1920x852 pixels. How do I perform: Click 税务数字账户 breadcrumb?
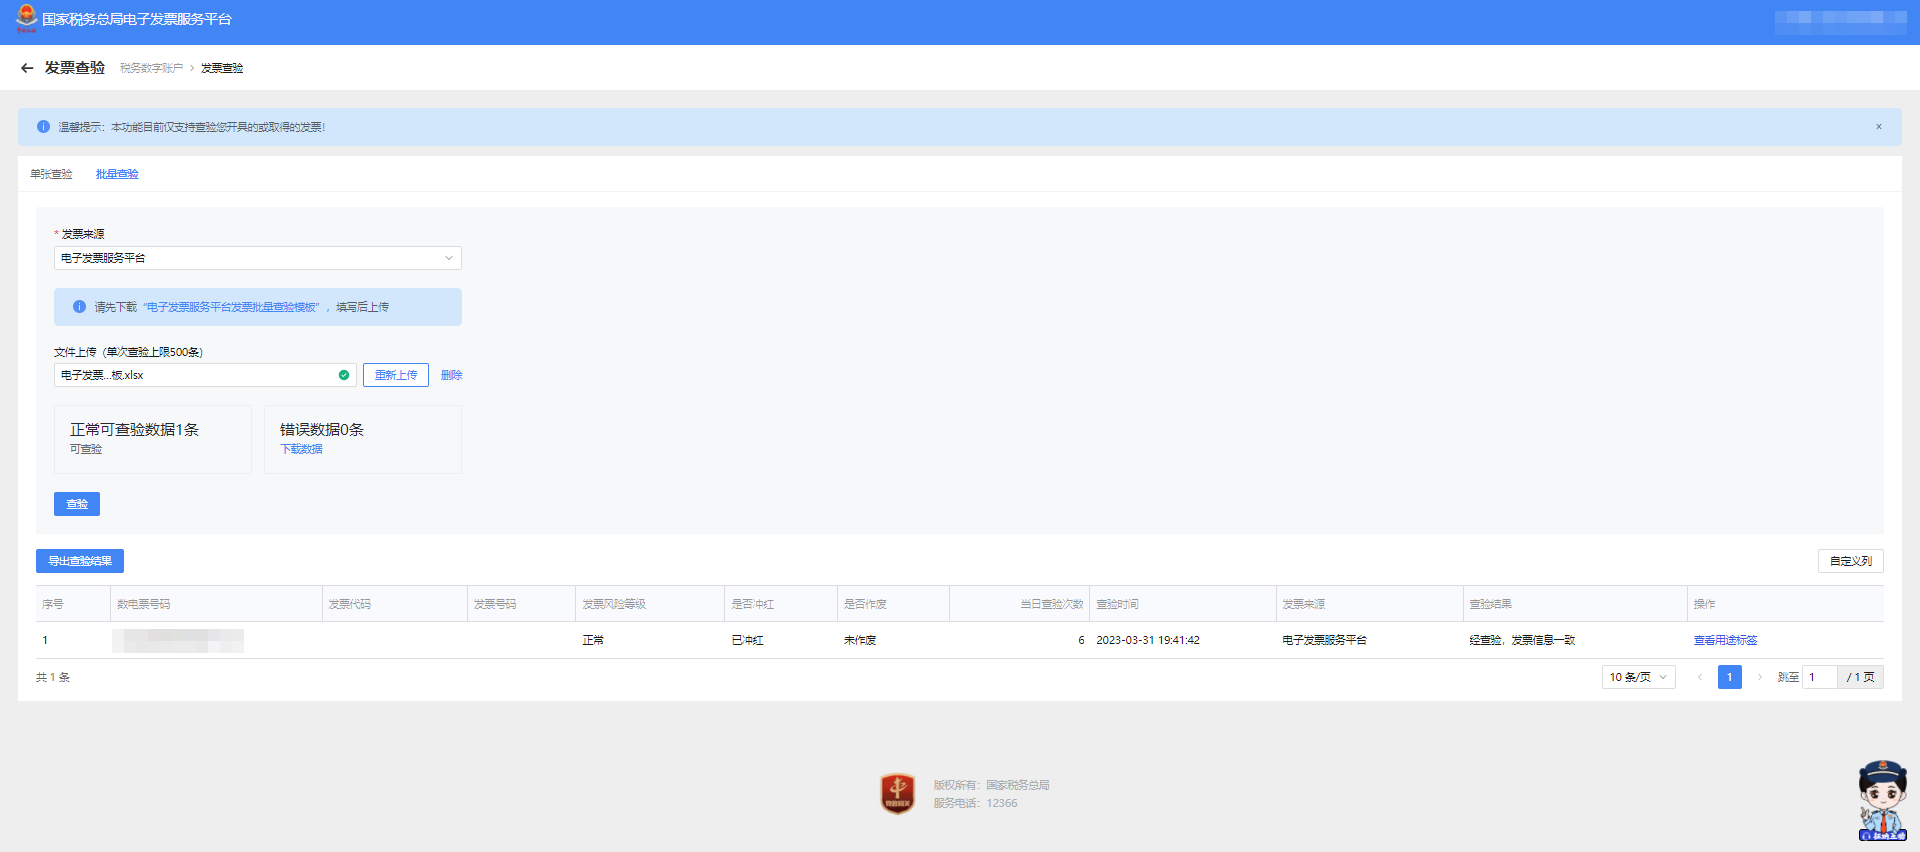point(151,68)
